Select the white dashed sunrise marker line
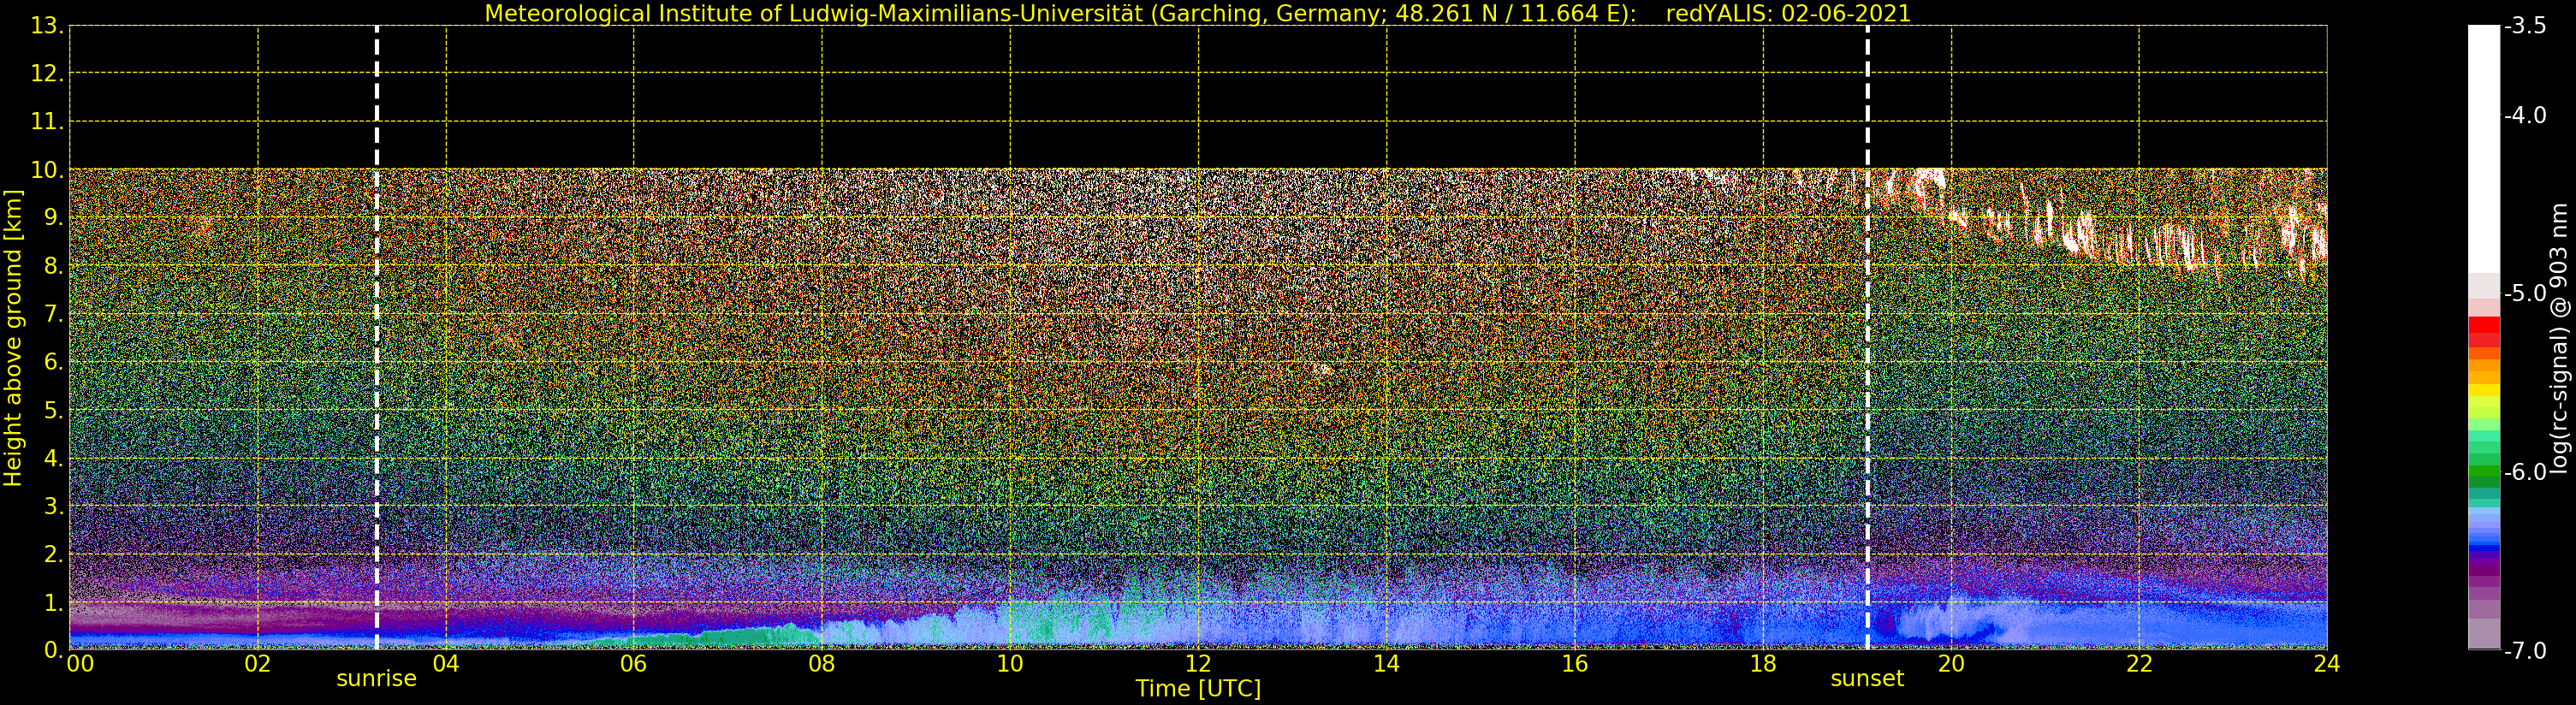This screenshot has height=705, width=2576. point(377,338)
